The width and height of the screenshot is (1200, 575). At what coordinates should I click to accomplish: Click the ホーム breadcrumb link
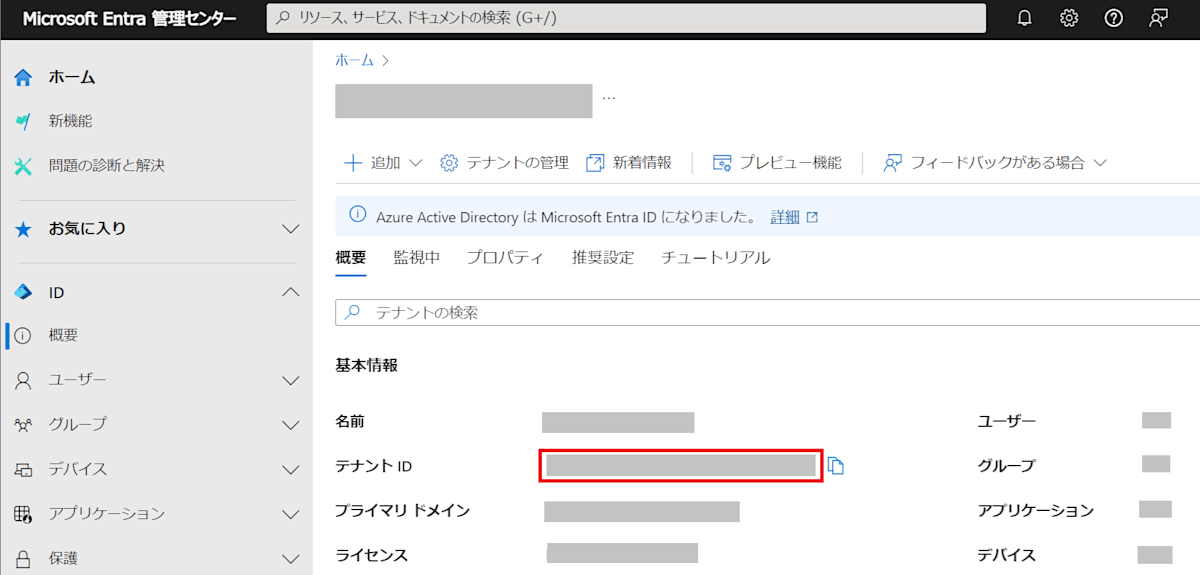coord(354,60)
